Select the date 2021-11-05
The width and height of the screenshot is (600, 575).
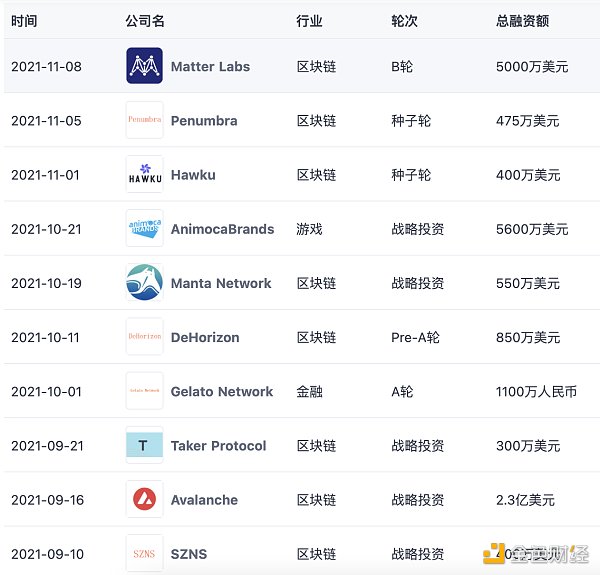click(46, 121)
